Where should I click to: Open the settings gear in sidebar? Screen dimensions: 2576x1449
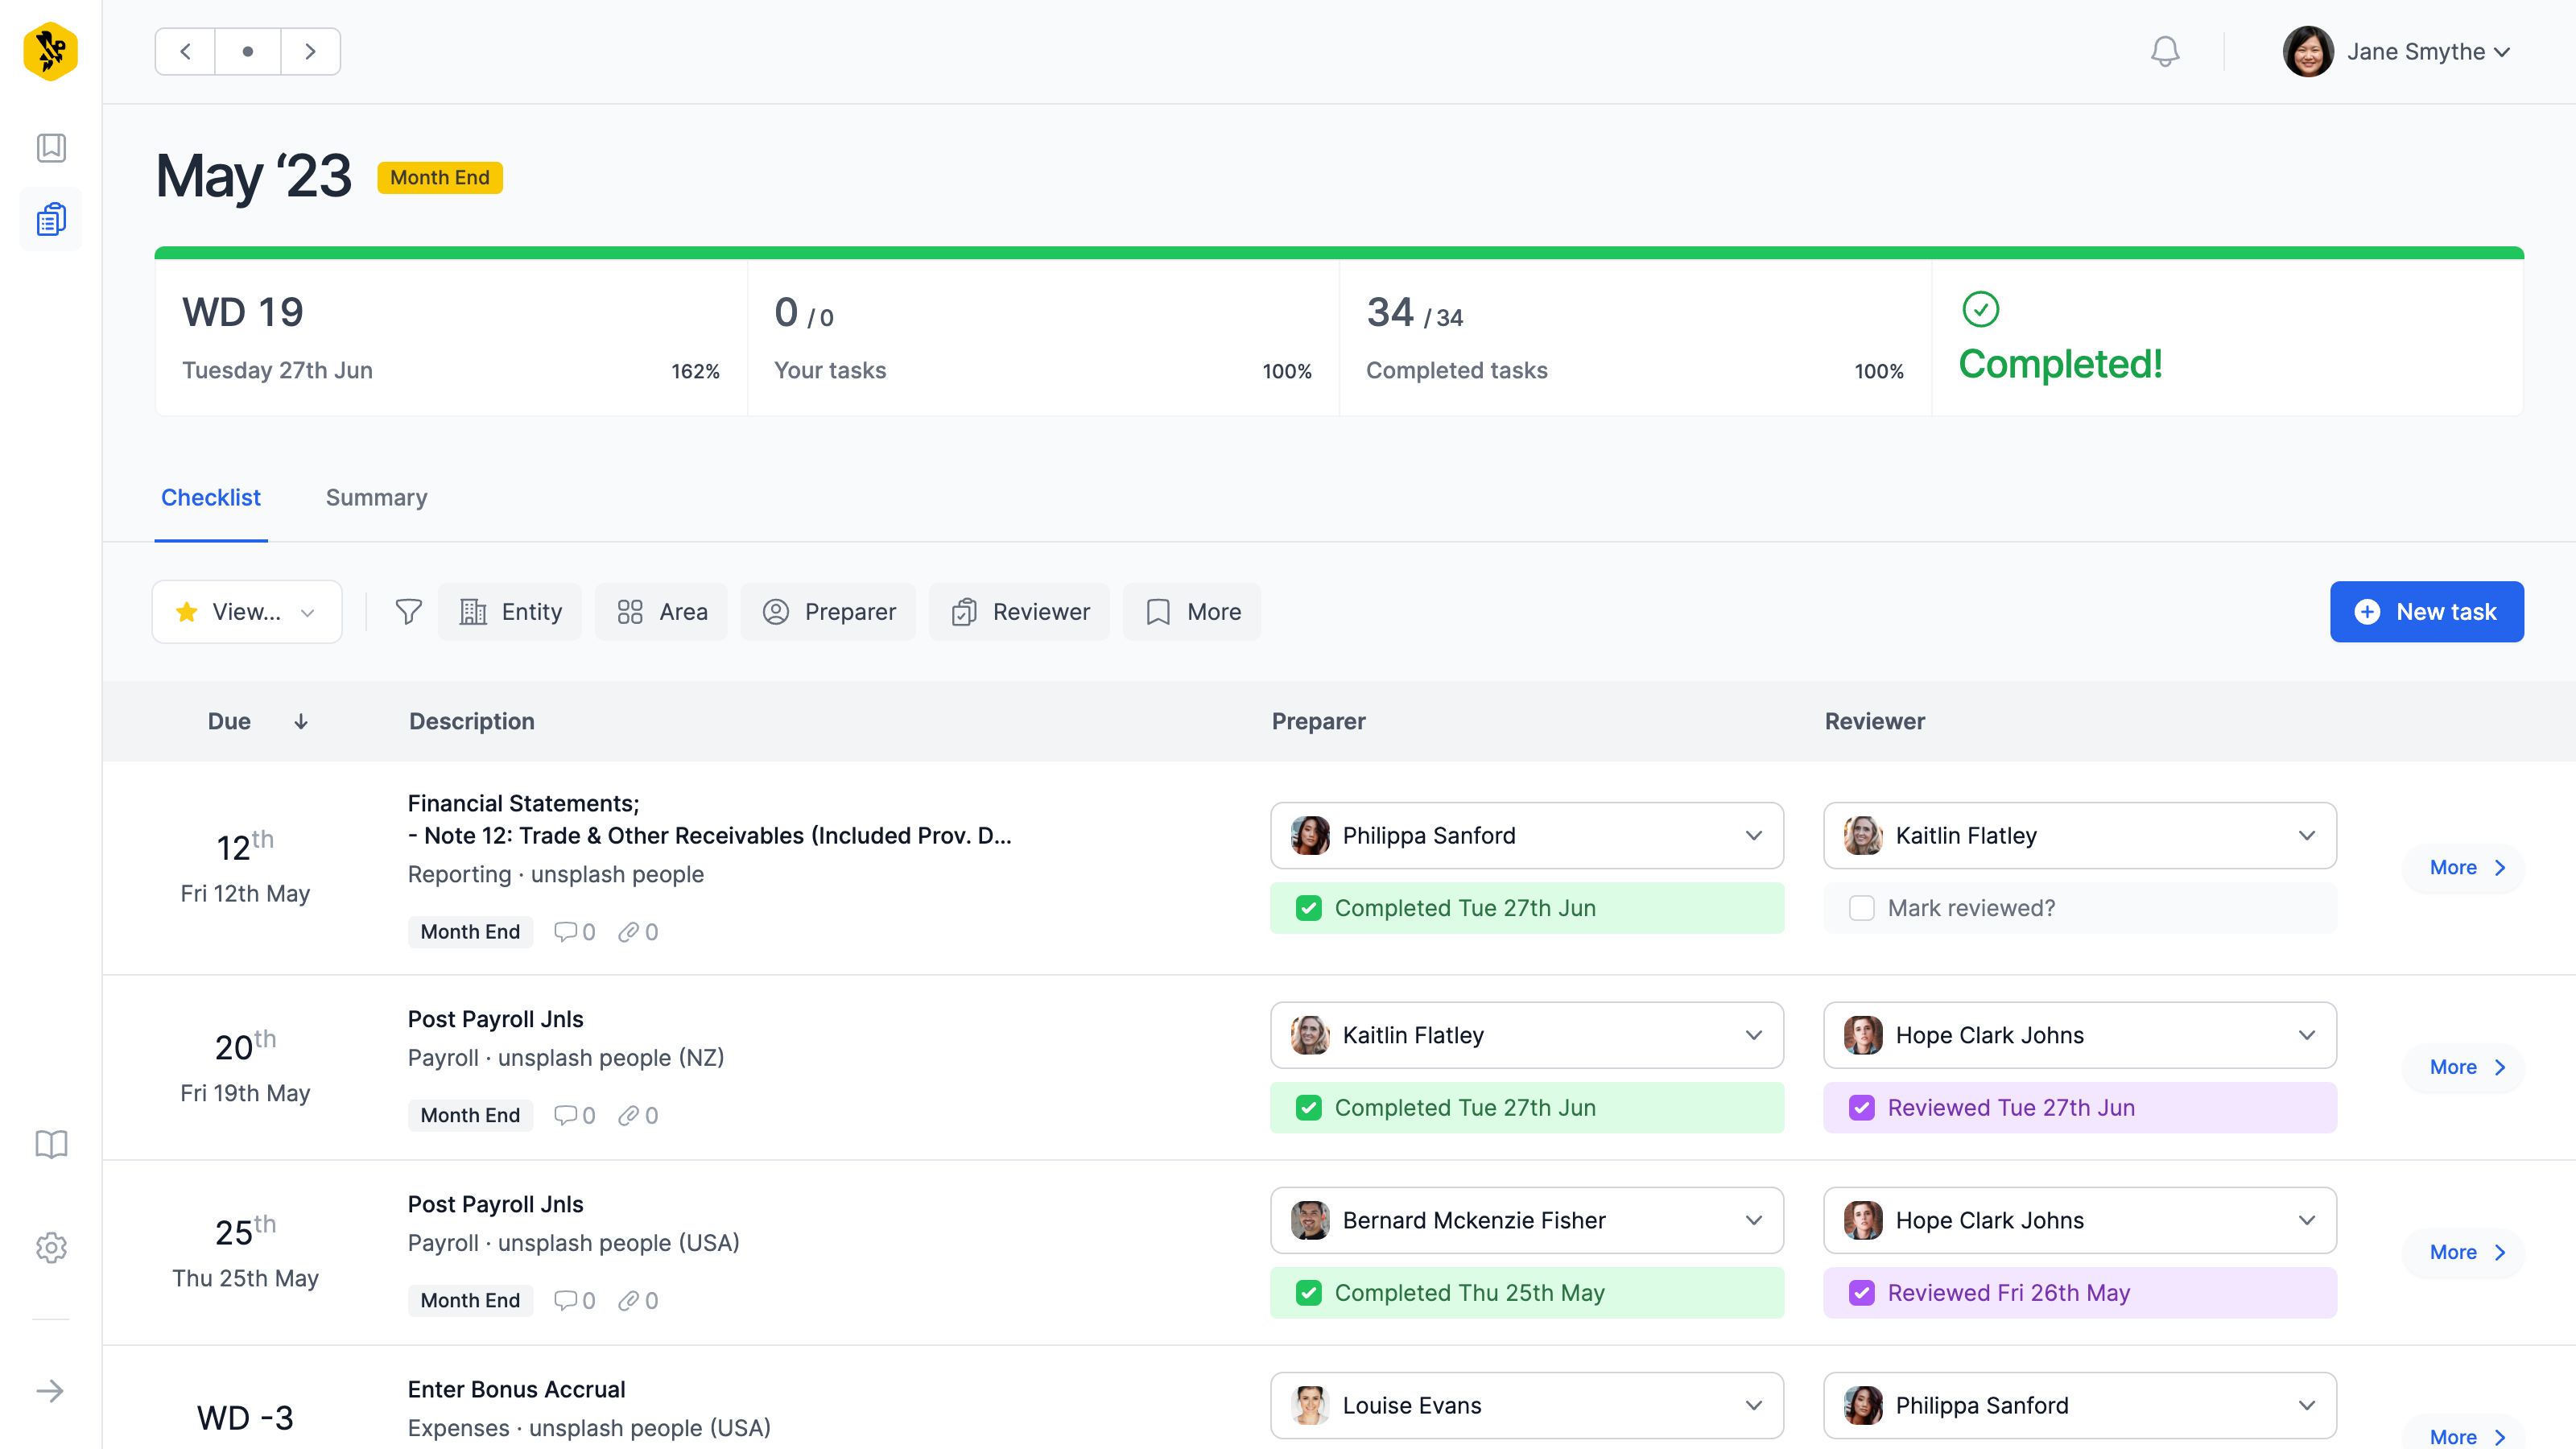[51, 1247]
